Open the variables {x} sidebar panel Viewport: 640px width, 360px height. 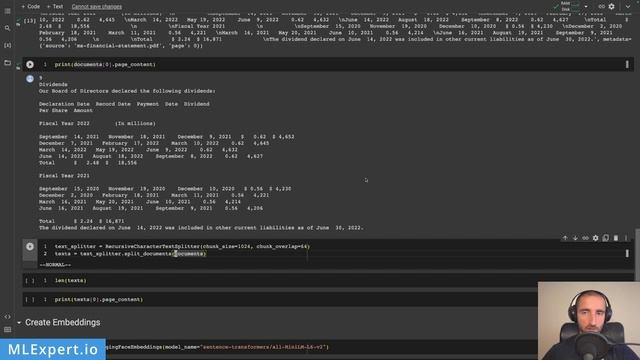click(7, 45)
